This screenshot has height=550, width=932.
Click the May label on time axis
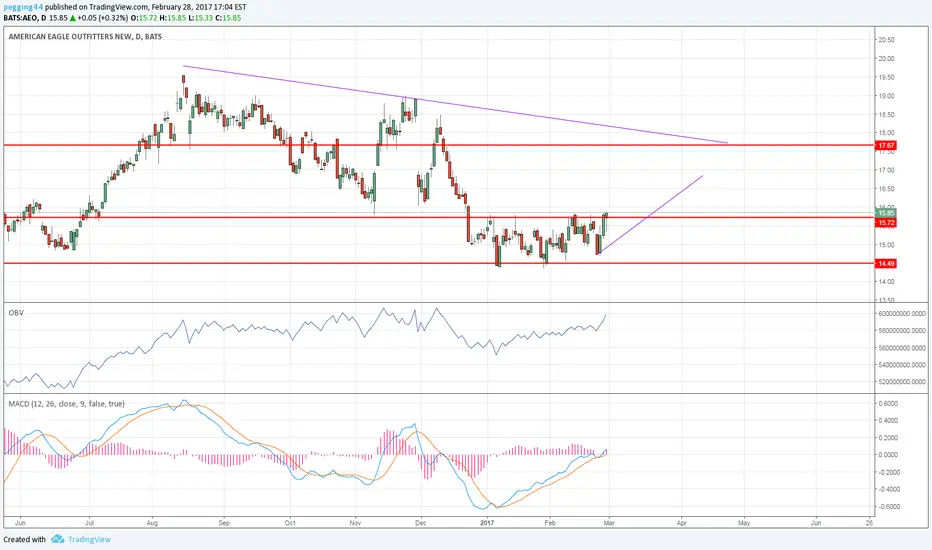pos(744,523)
